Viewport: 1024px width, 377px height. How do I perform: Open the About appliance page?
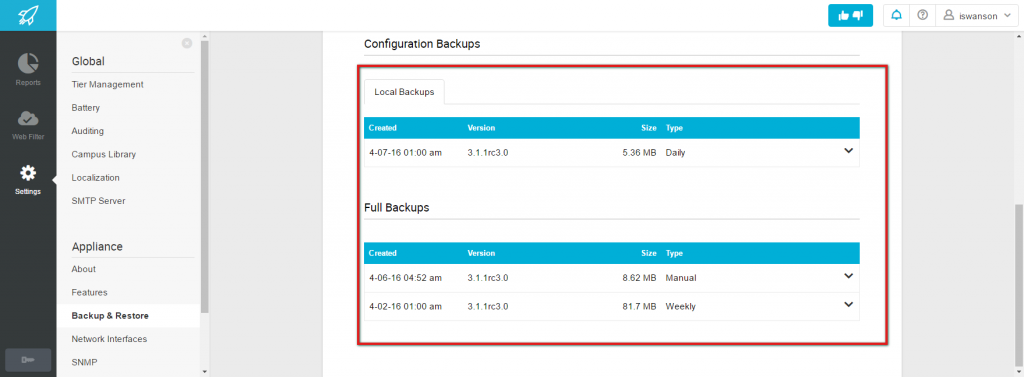(x=84, y=269)
